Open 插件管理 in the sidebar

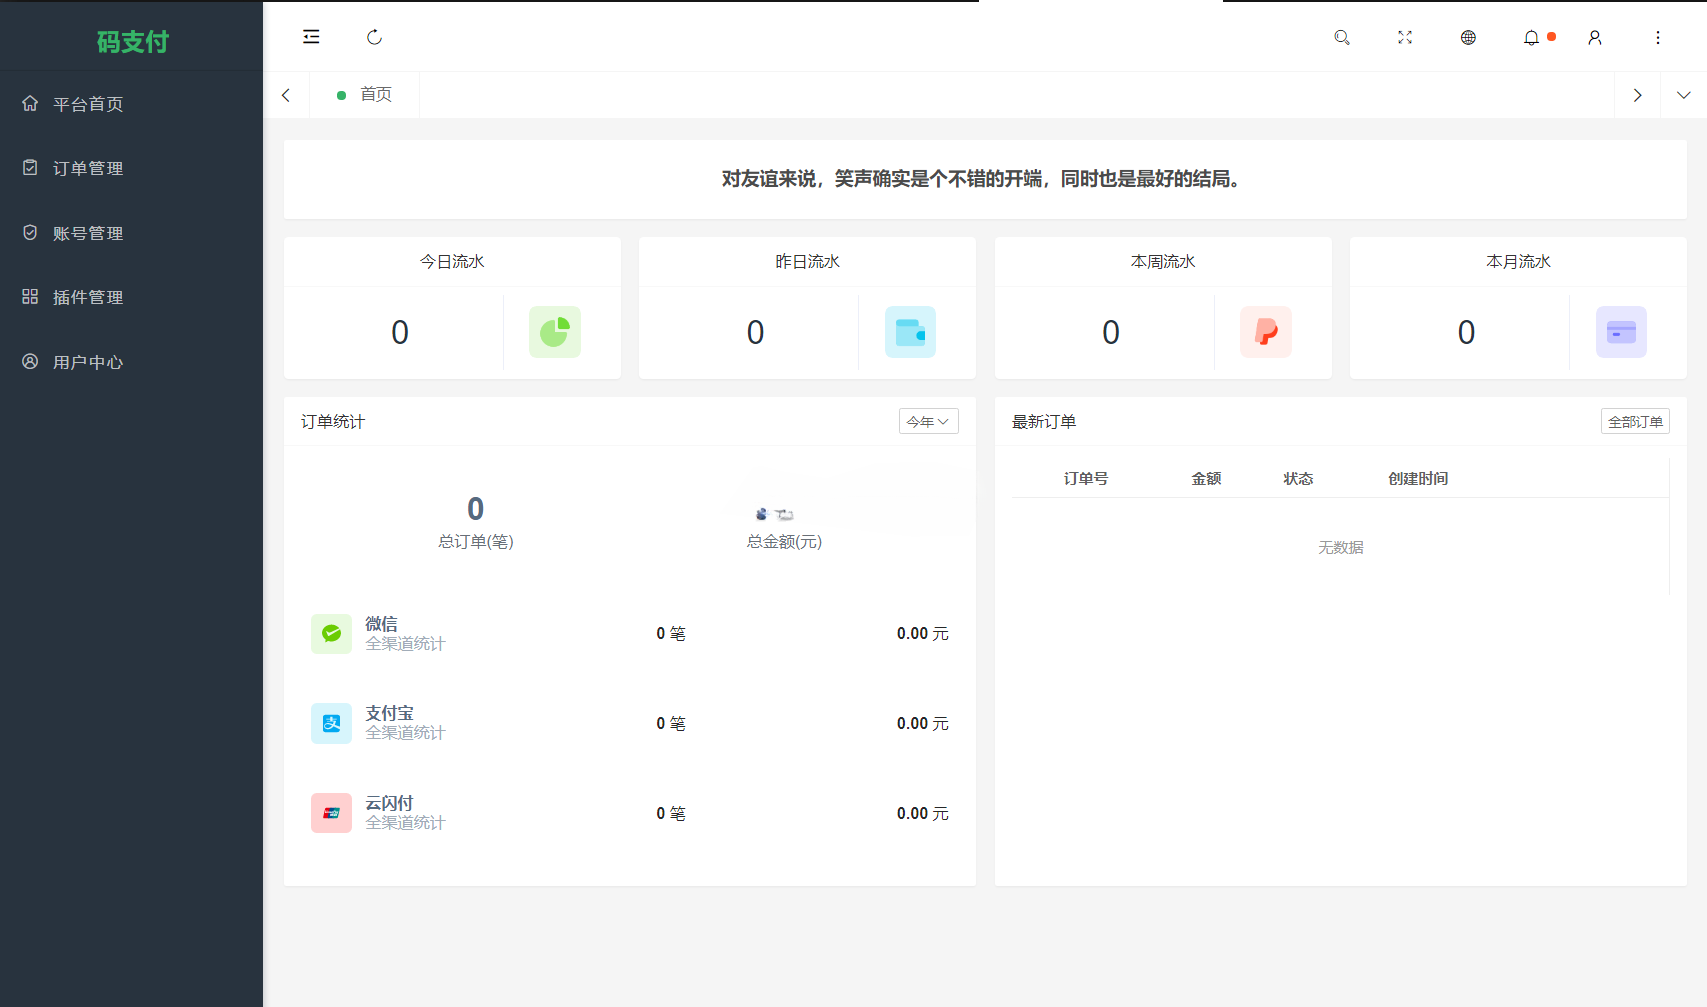coord(88,297)
